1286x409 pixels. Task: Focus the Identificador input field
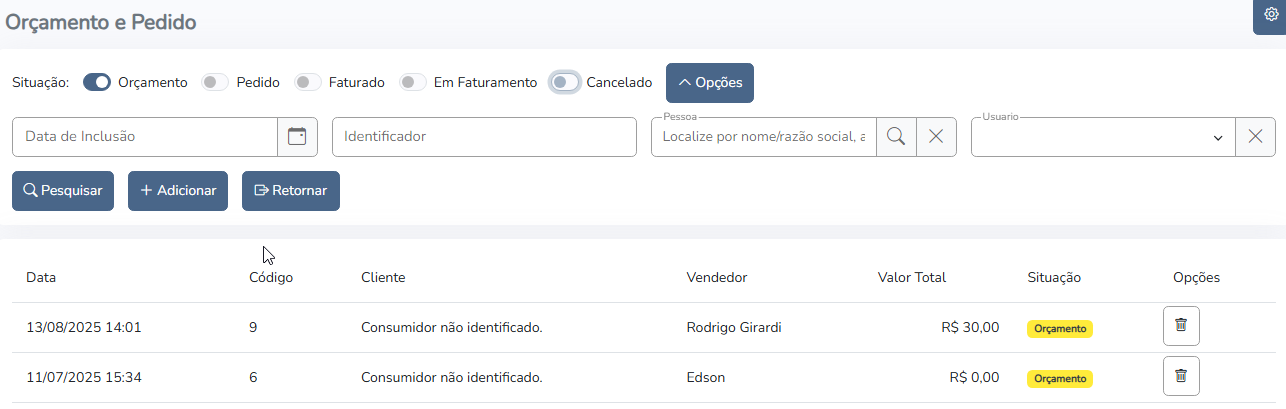(x=484, y=137)
